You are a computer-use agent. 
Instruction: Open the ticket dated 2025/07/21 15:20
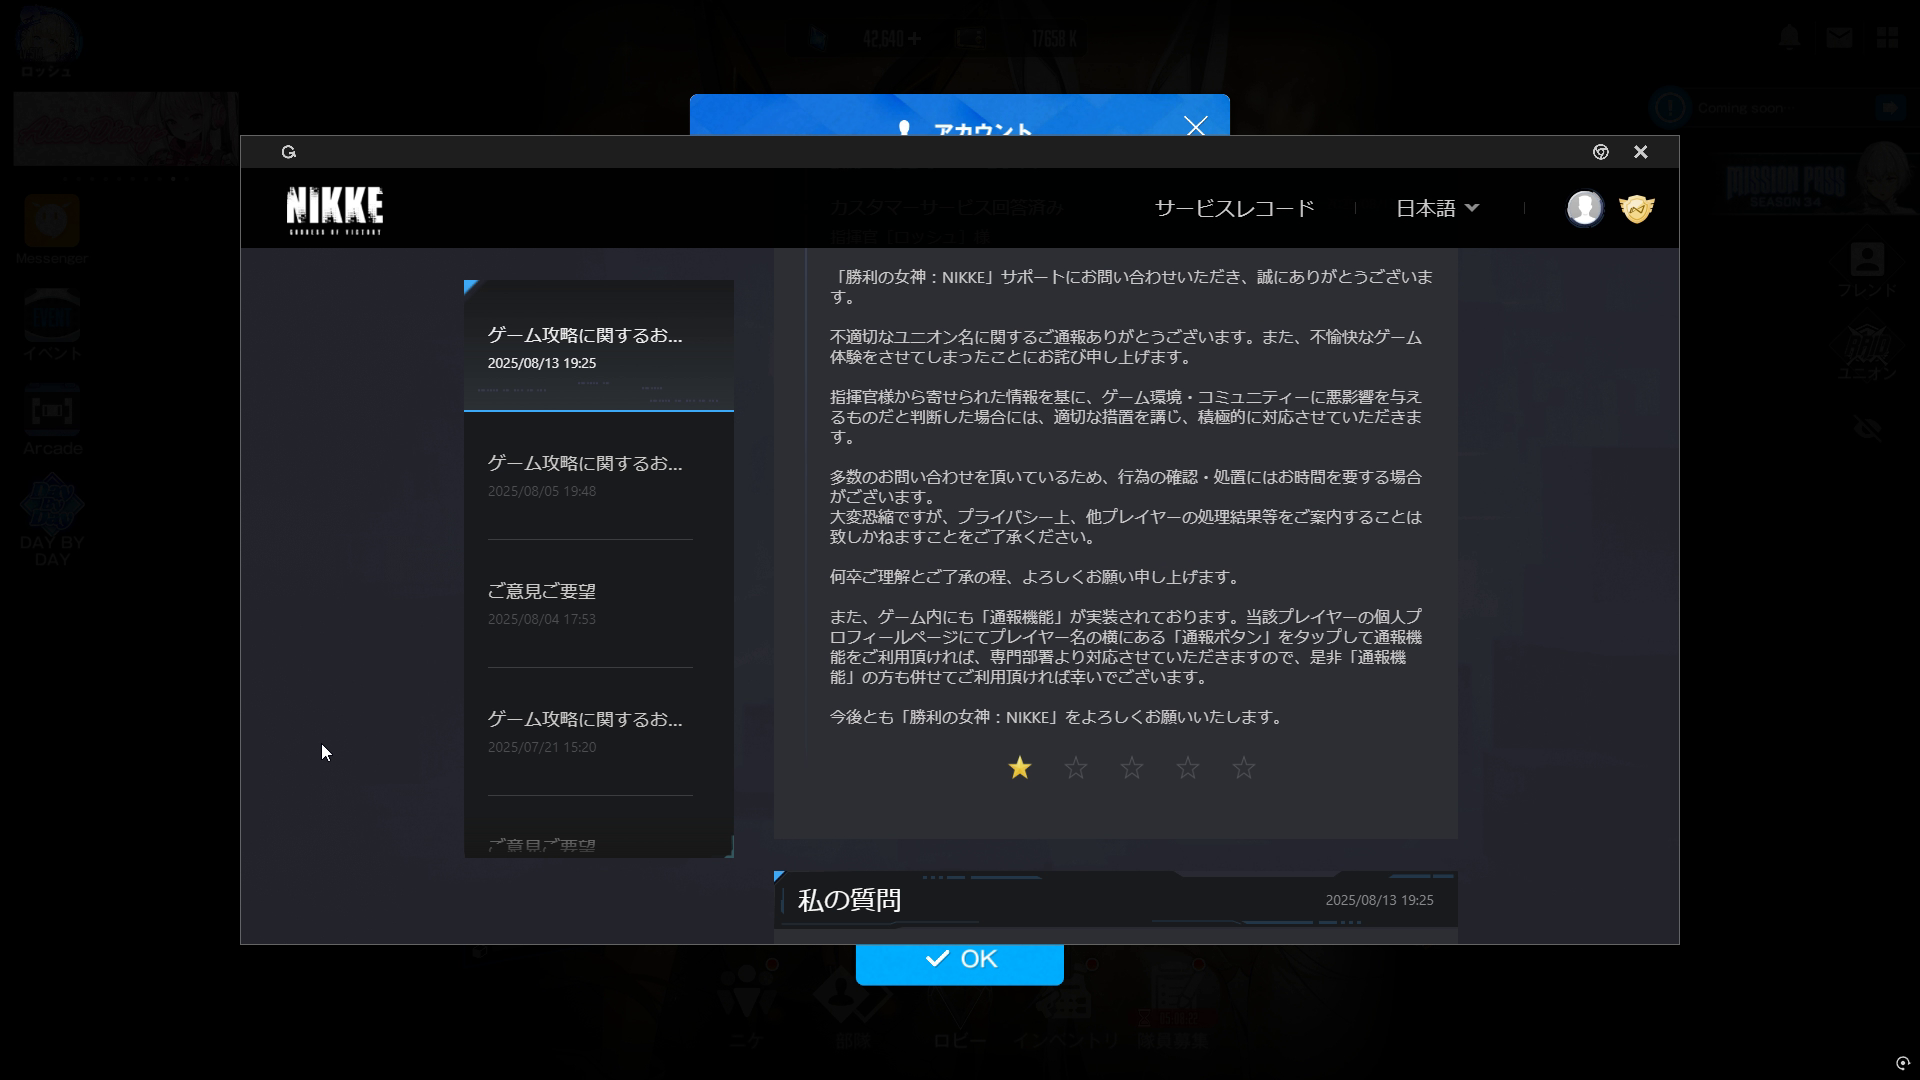pyautogui.click(x=590, y=732)
